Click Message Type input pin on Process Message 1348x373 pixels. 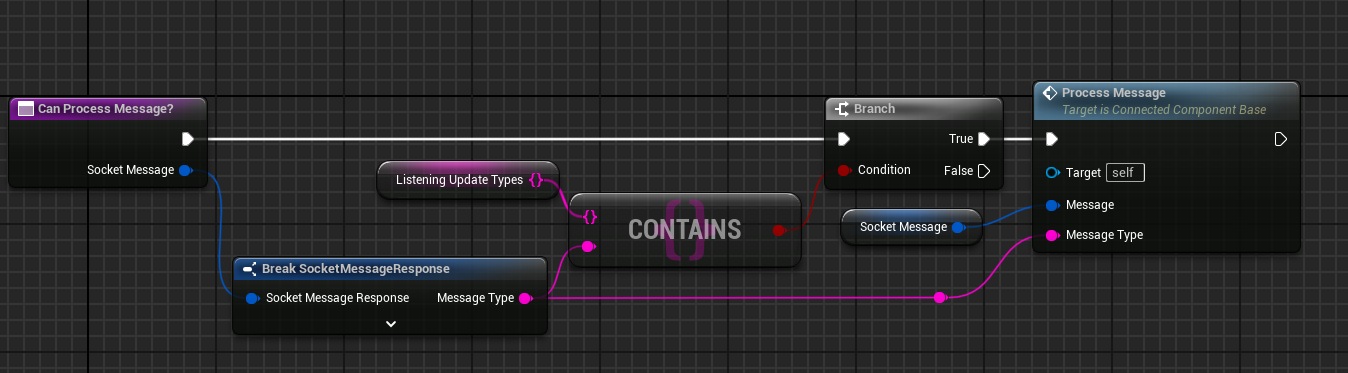pyautogui.click(x=1051, y=236)
